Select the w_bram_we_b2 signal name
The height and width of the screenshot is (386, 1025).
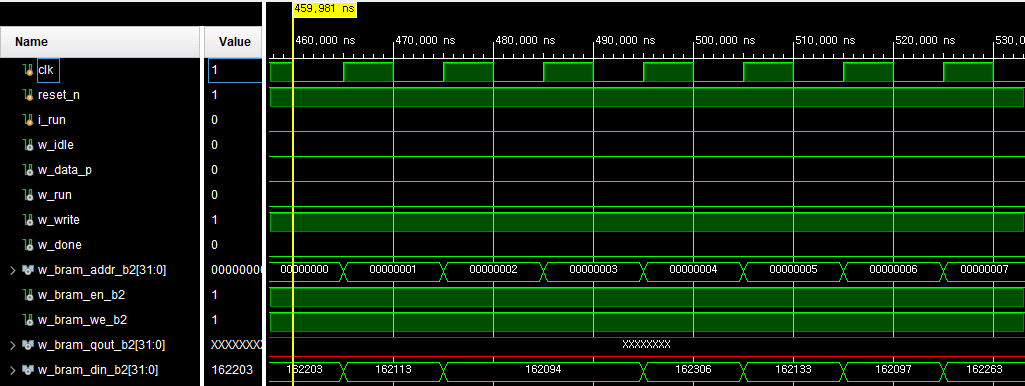pos(82,320)
